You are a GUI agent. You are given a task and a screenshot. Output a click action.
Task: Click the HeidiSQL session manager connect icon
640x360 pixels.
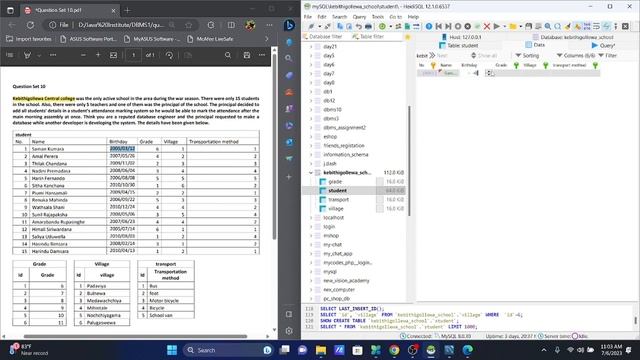click(x=311, y=26)
